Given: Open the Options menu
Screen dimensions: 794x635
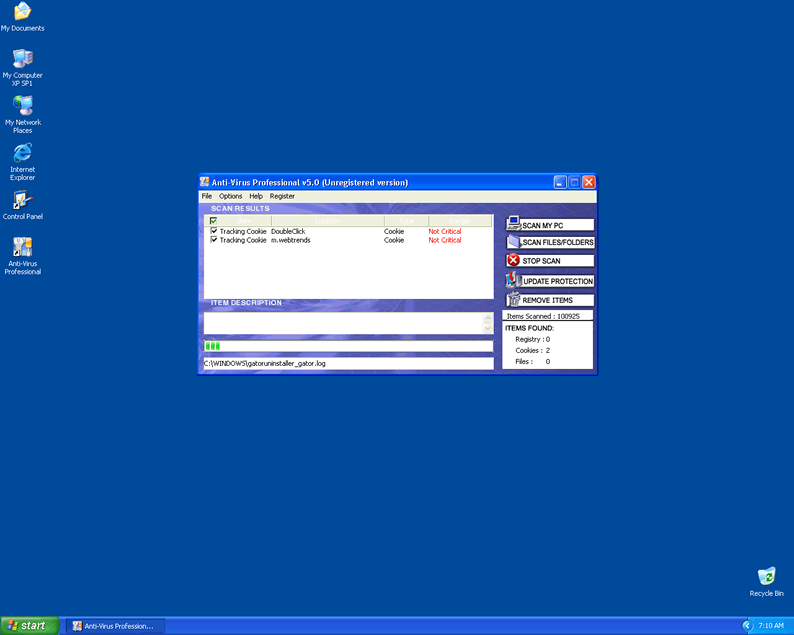Looking at the screenshot, I should (231, 196).
